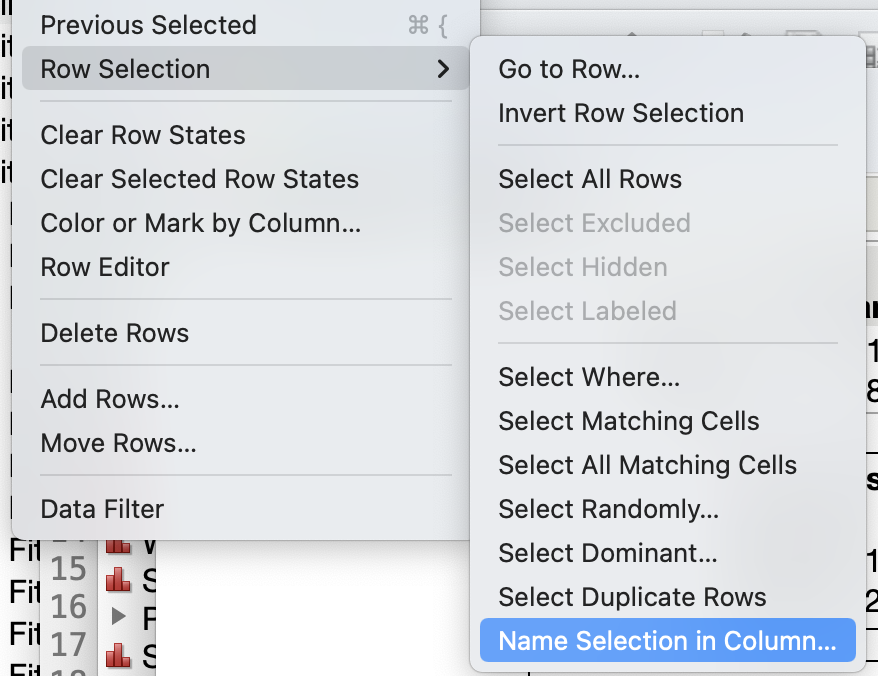Image resolution: width=878 pixels, height=676 pixels.
Task: Choose Select Randomly option
Action: point(608,509)
